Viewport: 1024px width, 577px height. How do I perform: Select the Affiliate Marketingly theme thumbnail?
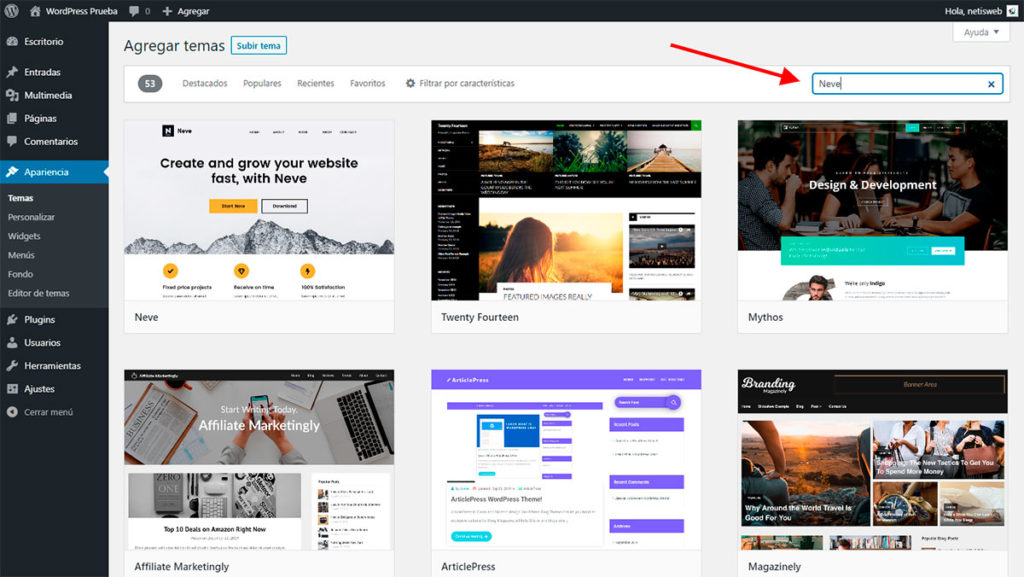[x=259, y=460]
